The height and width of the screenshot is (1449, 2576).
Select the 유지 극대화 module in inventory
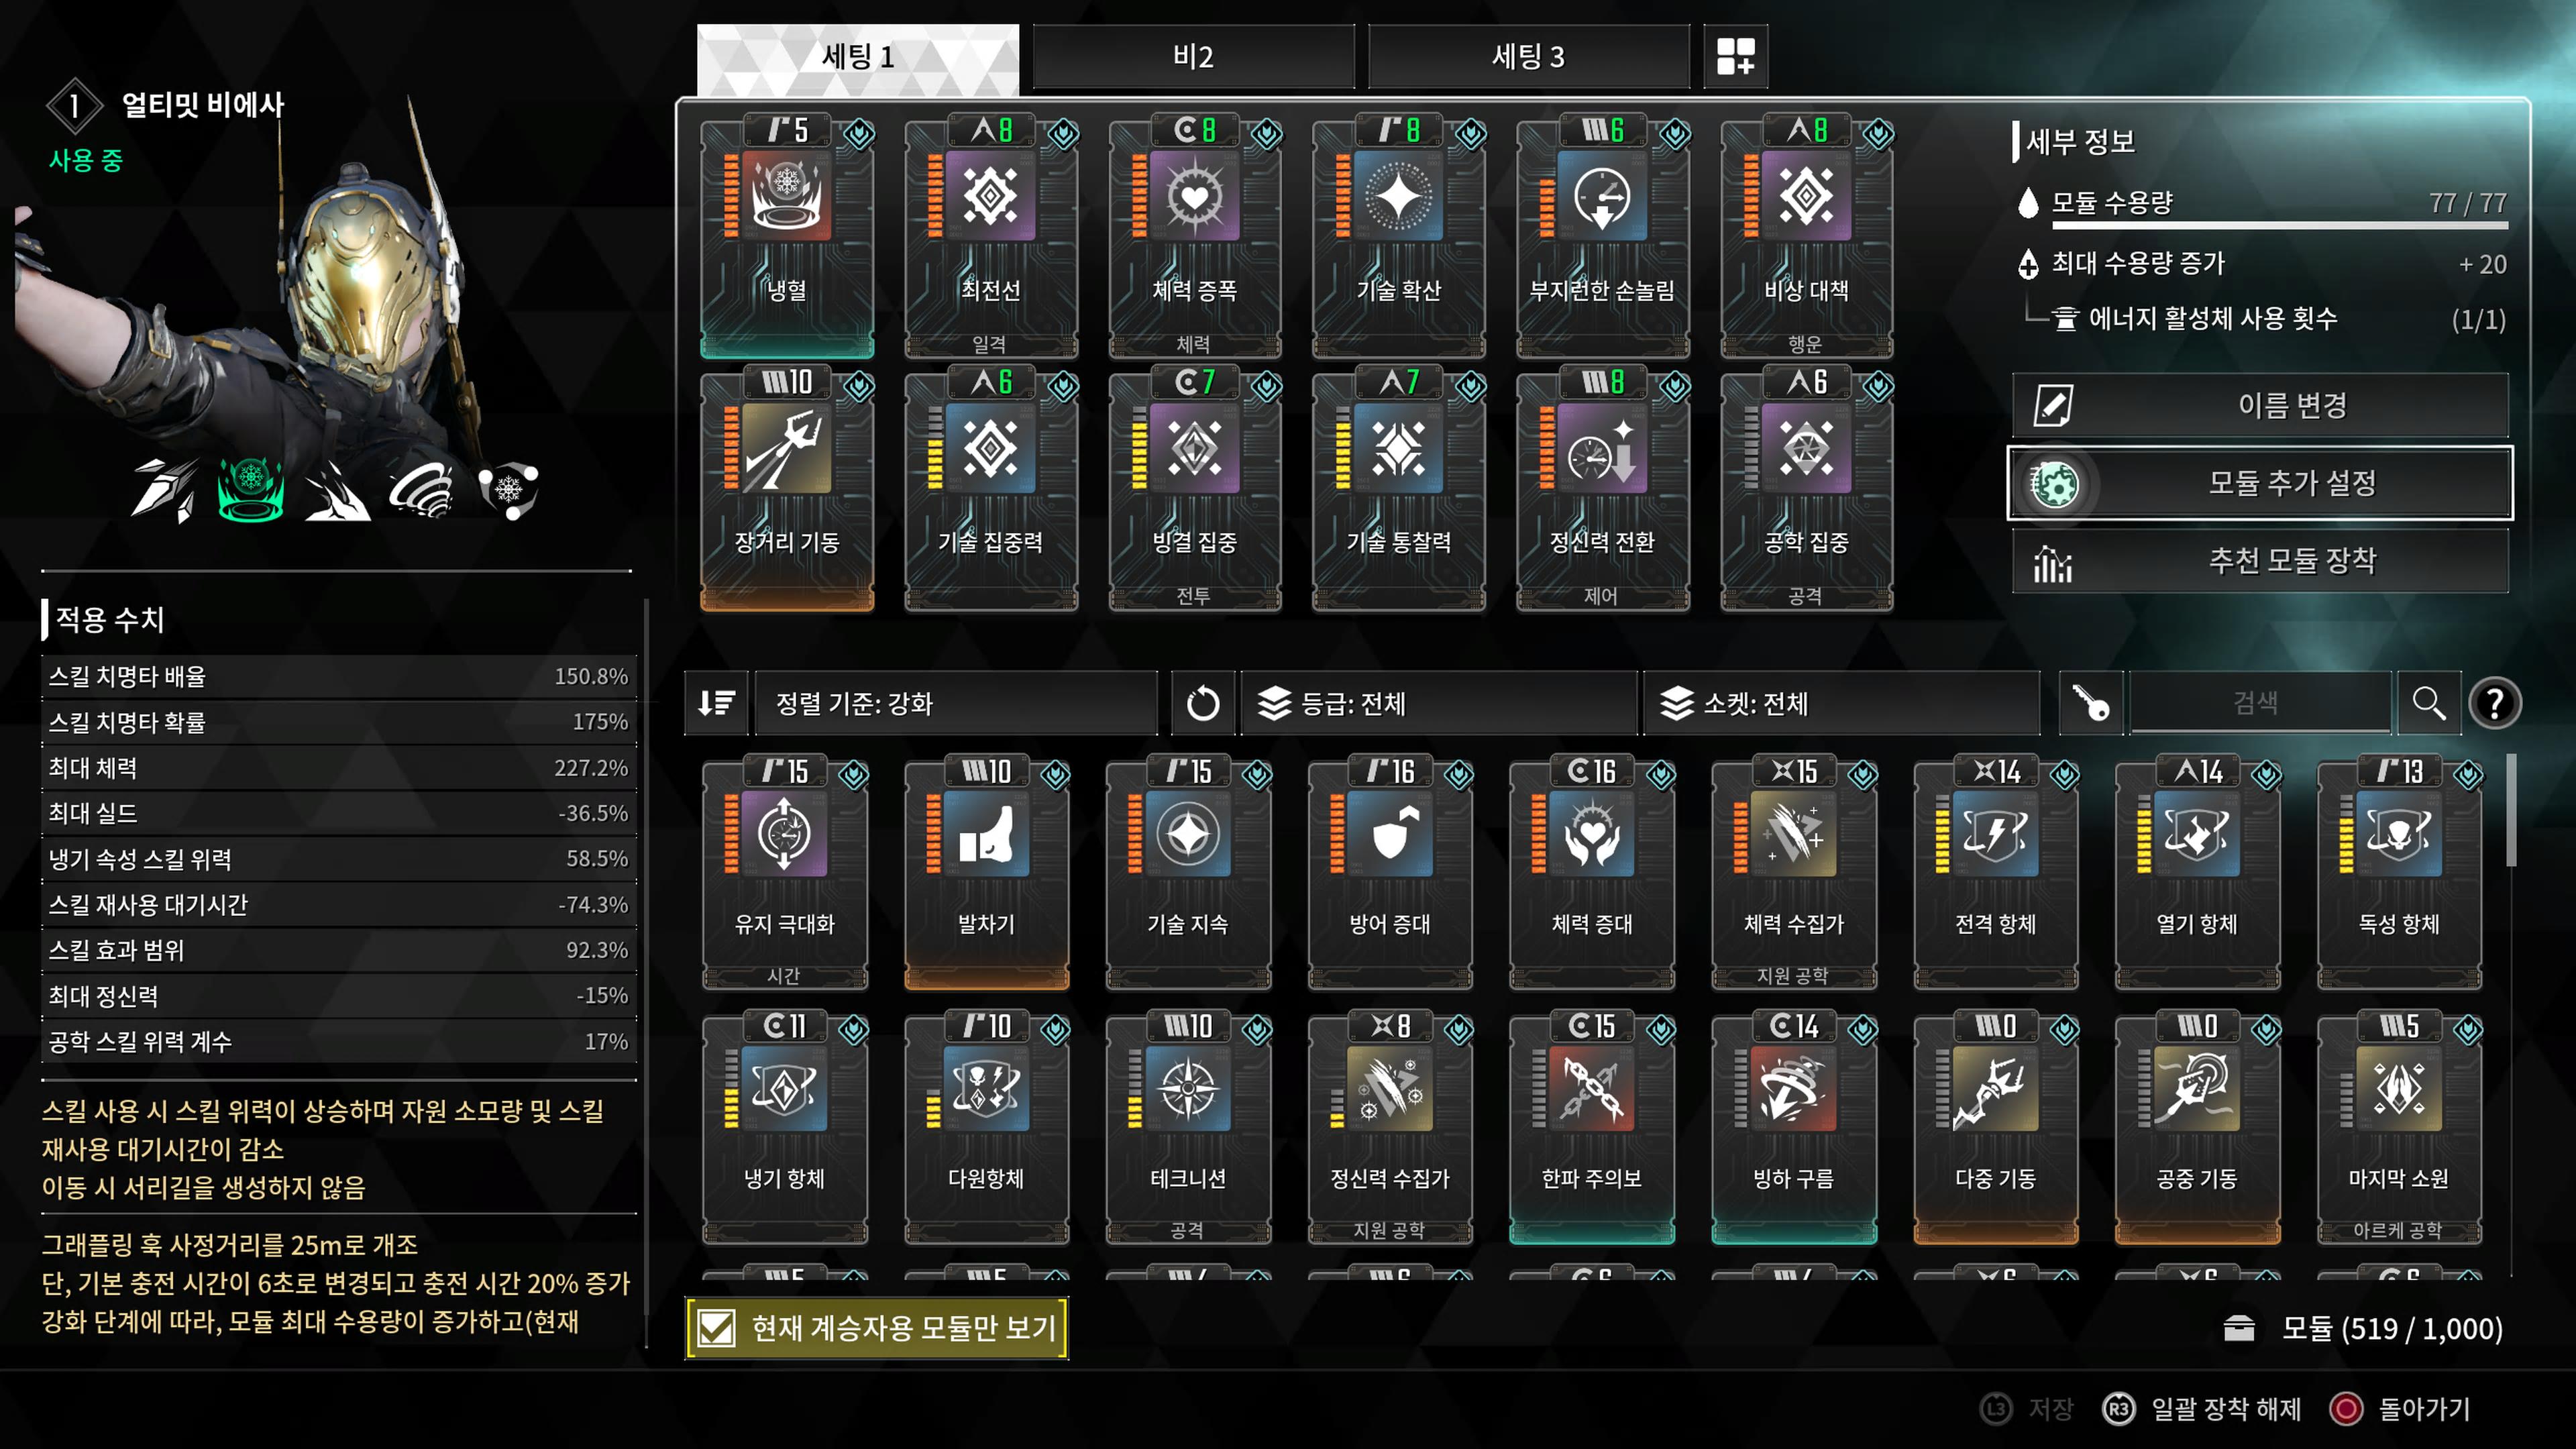point(785,873)
